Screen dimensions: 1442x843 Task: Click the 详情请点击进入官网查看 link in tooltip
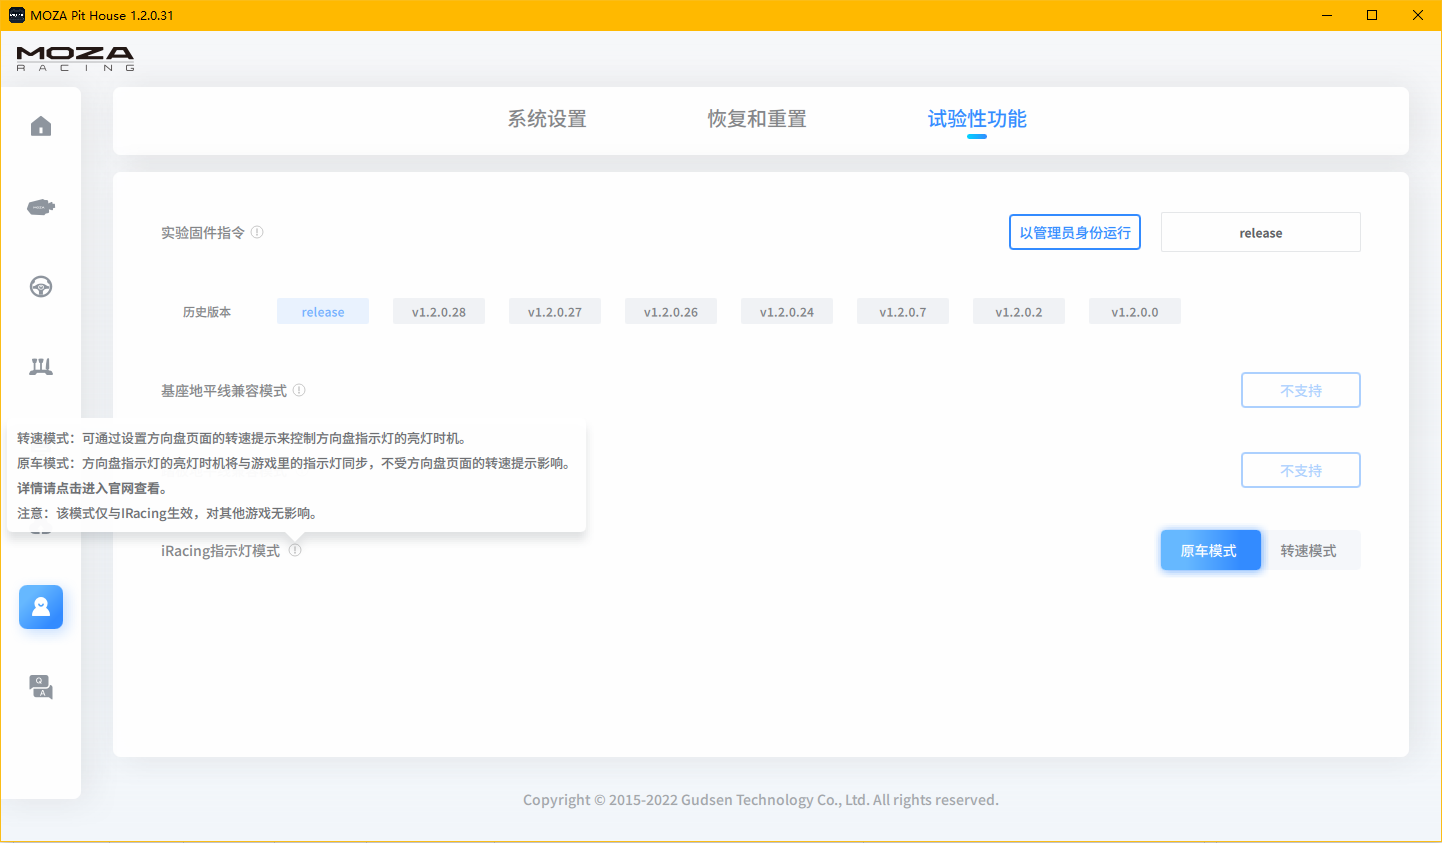click(92, 488)
